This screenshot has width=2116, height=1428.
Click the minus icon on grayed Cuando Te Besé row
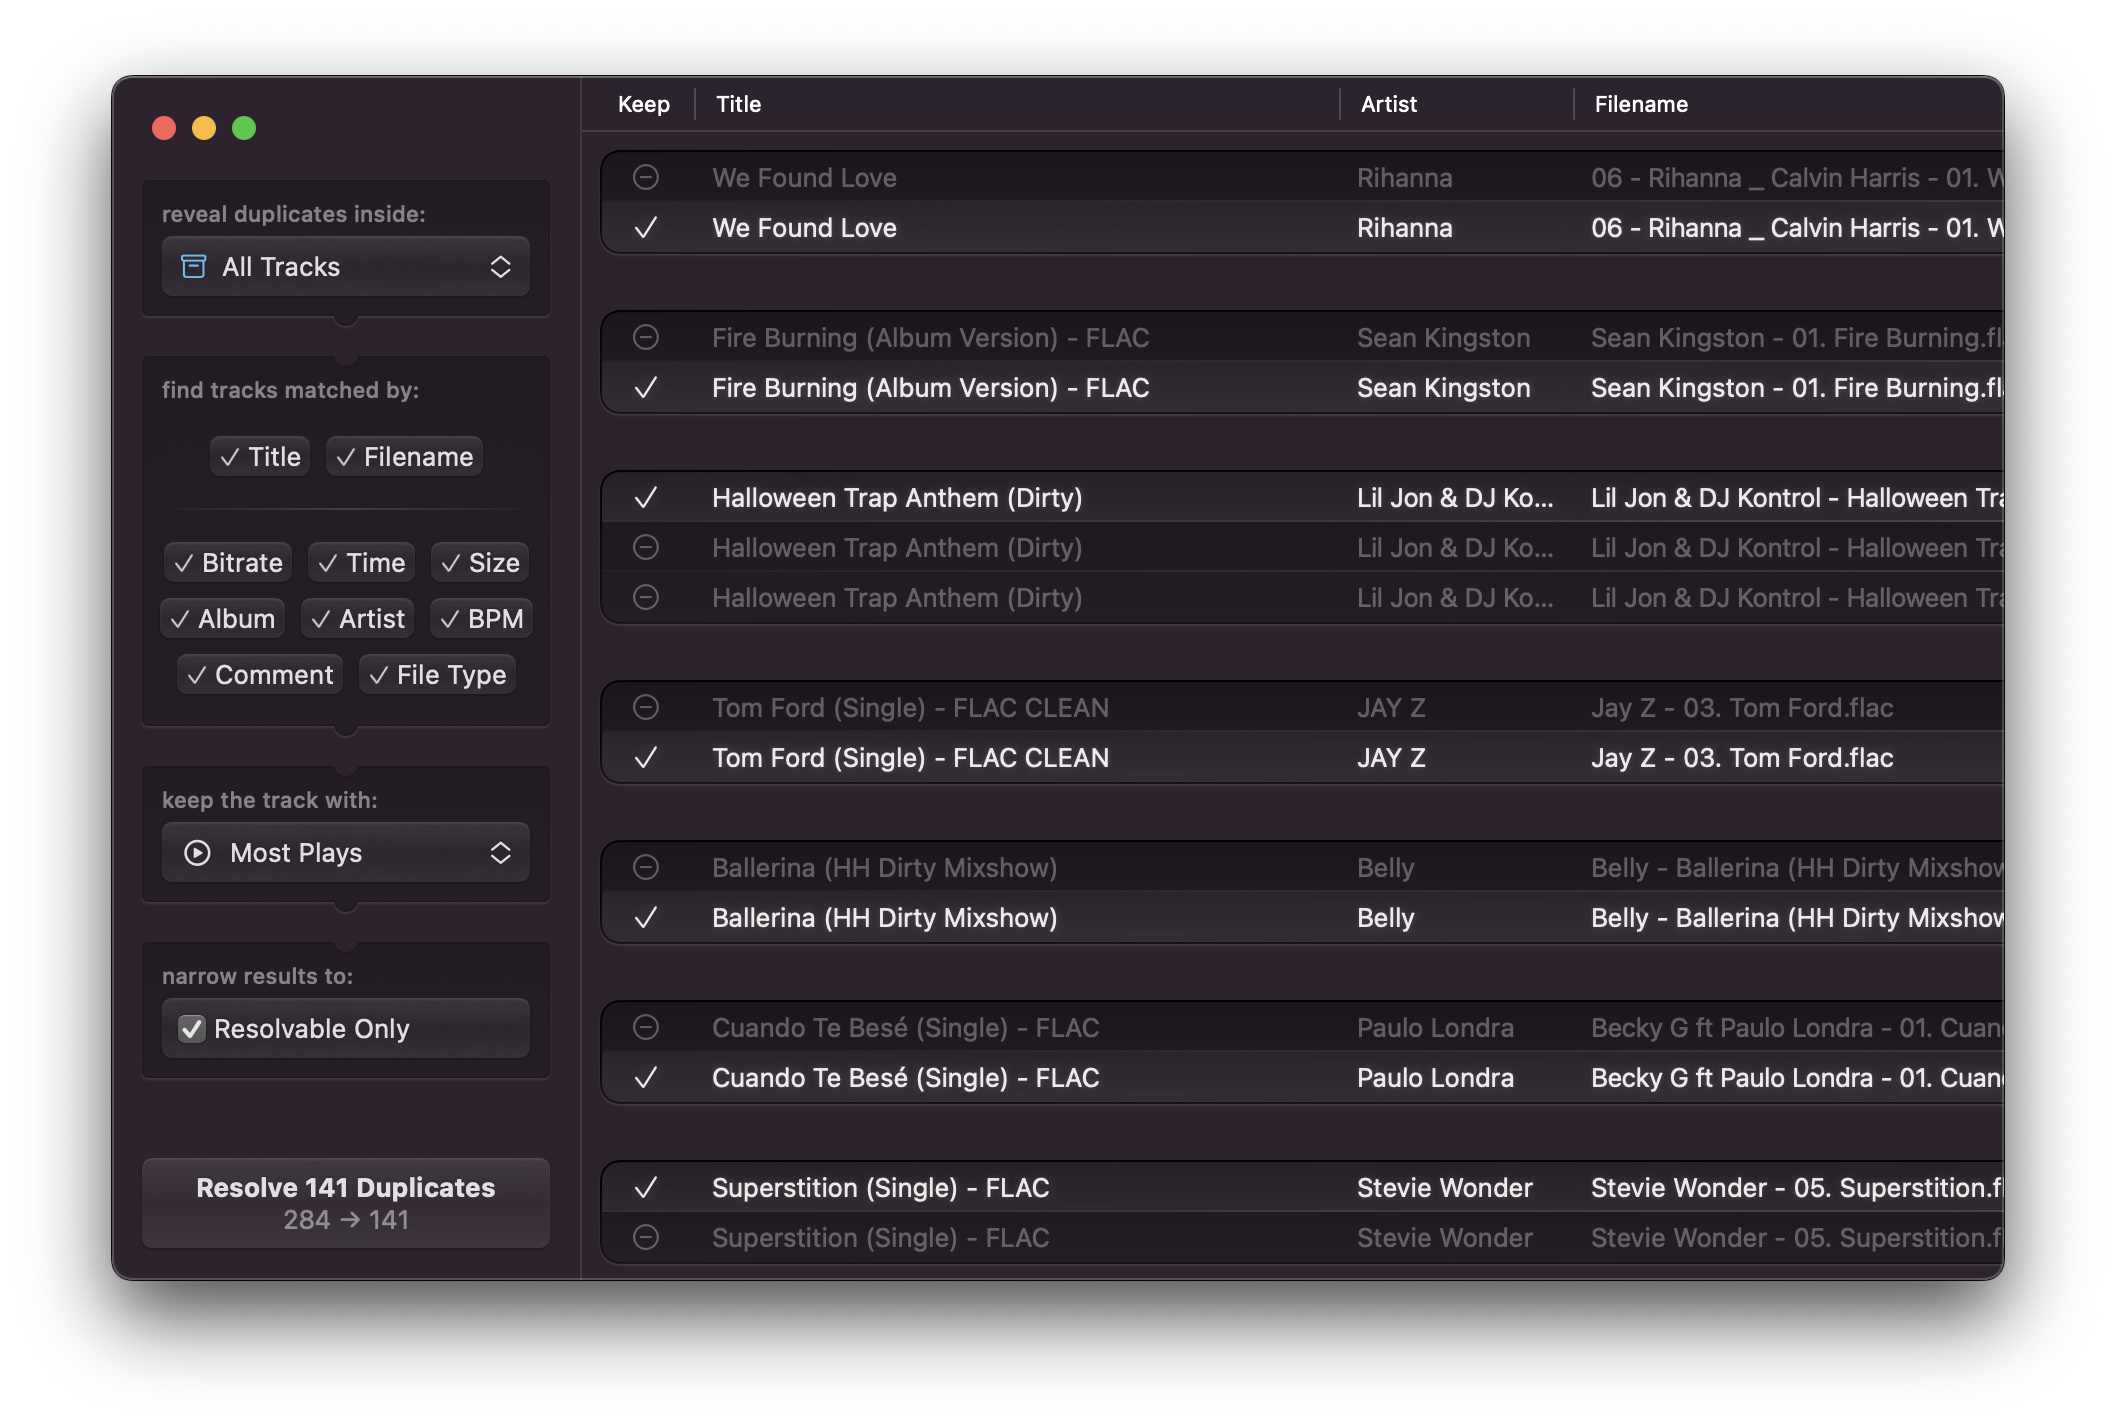click(x=645, y=1027)
